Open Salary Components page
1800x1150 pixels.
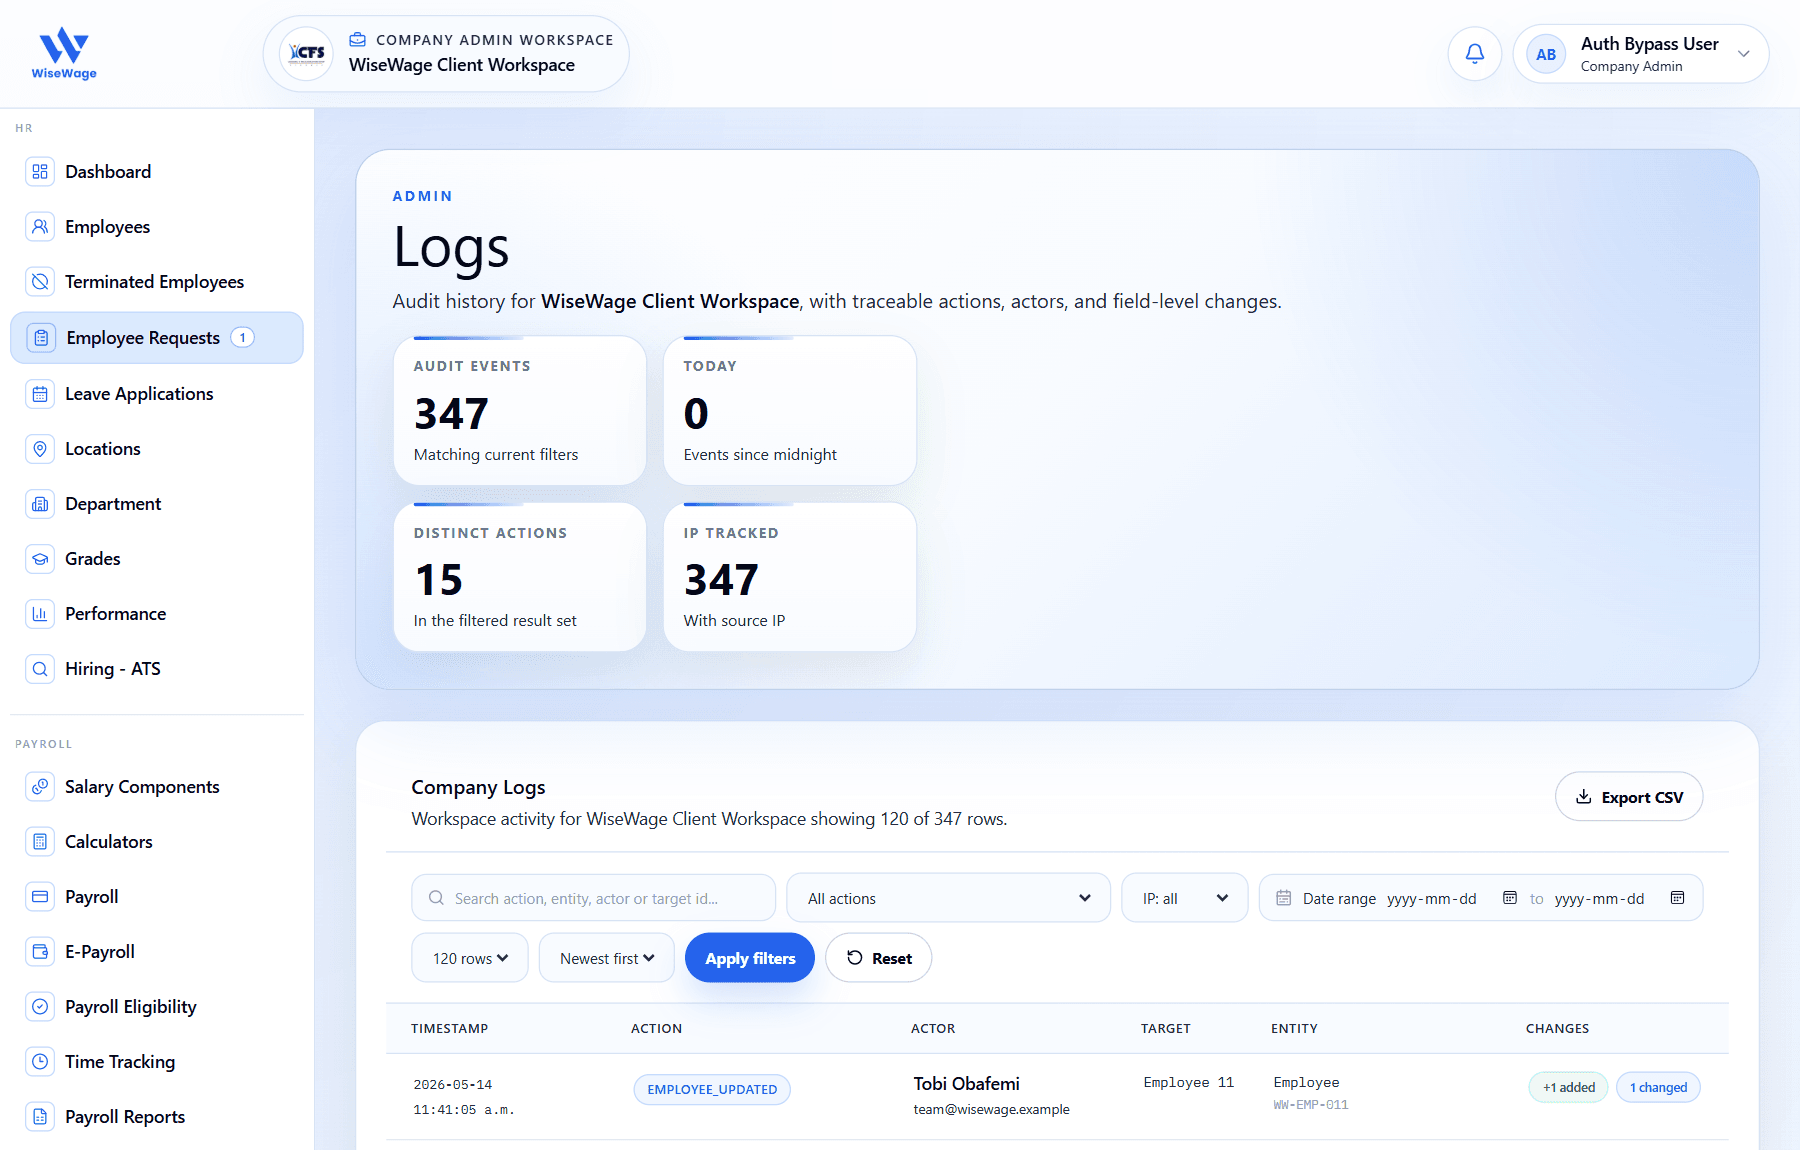click(x=157, y=787)
